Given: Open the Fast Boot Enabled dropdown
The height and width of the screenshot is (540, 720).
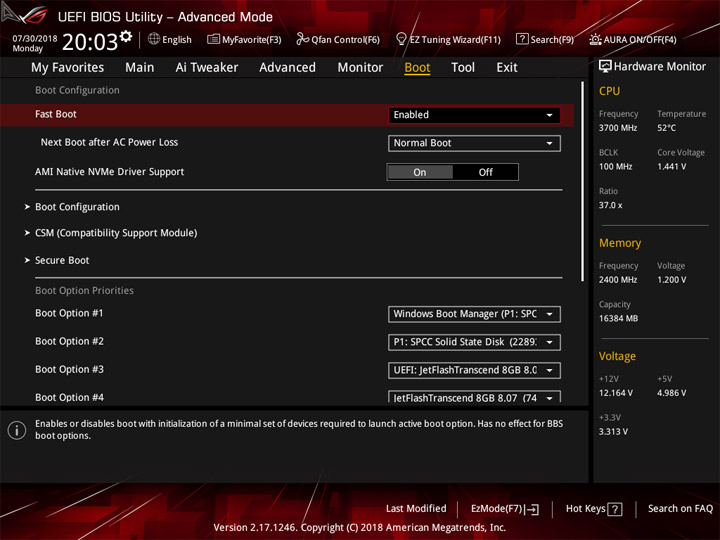Looking at the screenshot, I should pyautogui.click(x=474, y=115).
